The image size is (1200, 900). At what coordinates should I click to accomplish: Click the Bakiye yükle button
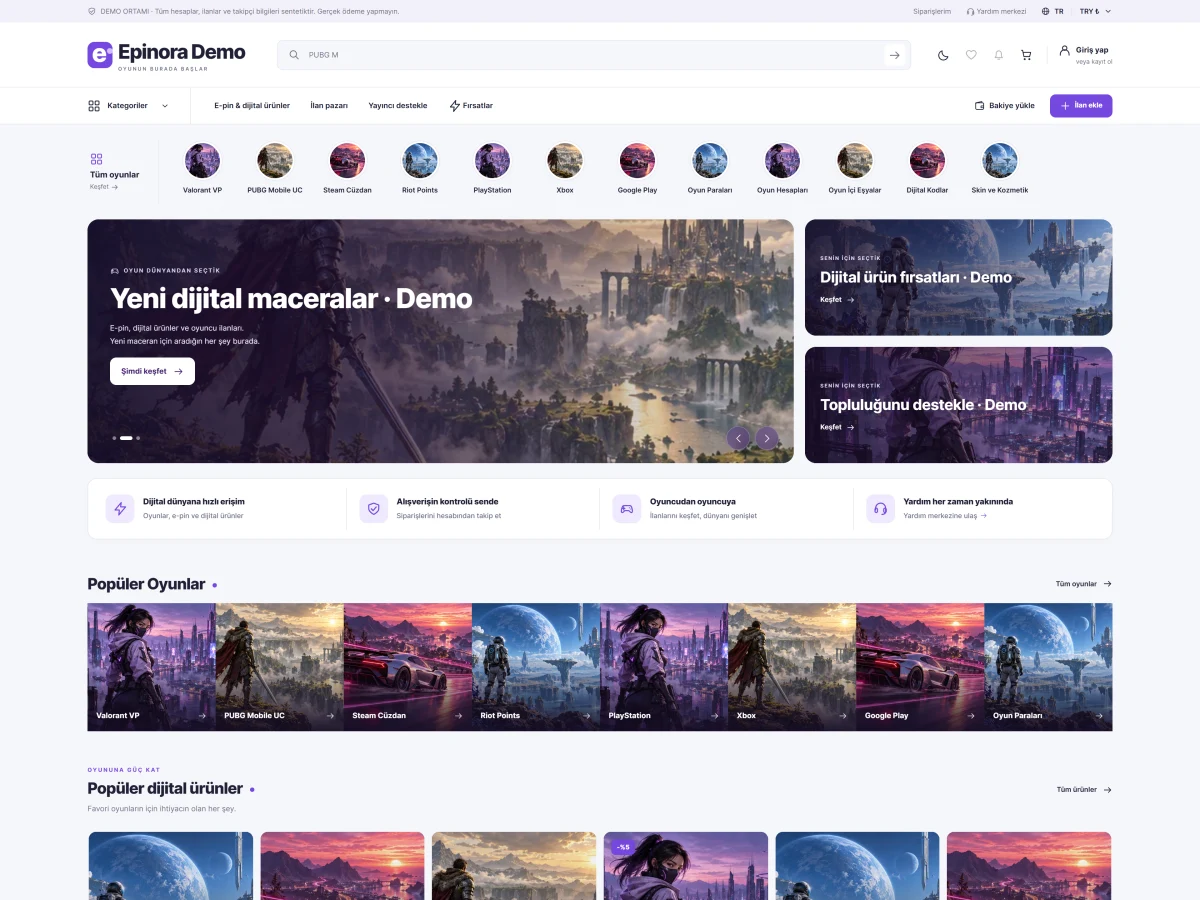click(1005, 106)
